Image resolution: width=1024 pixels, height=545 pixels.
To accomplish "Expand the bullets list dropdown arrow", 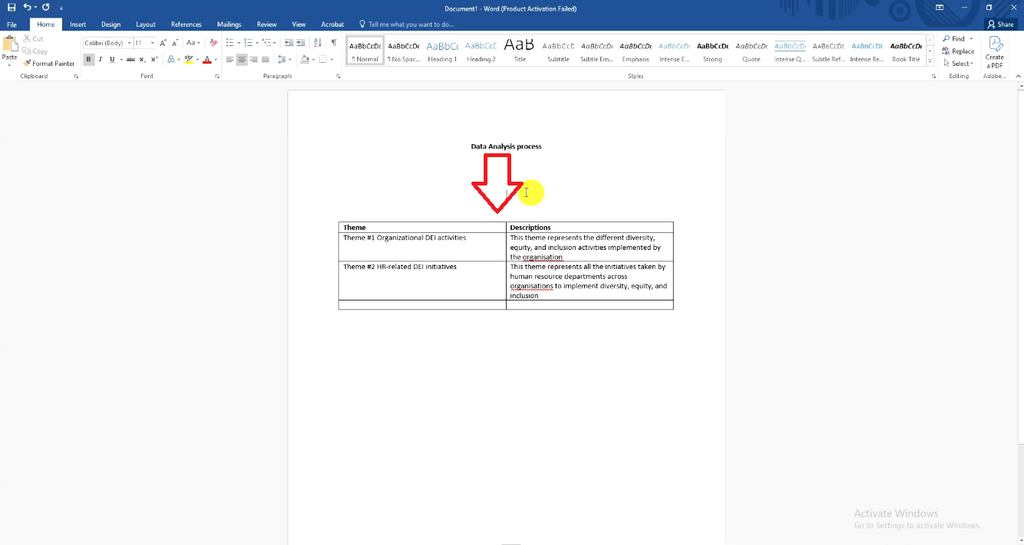I will [x=238, y=43].
